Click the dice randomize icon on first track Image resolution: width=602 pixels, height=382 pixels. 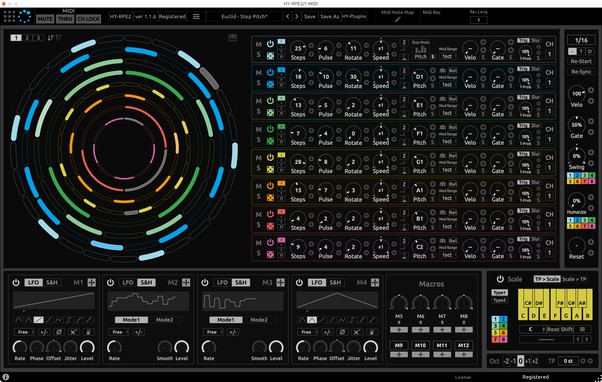270,55
